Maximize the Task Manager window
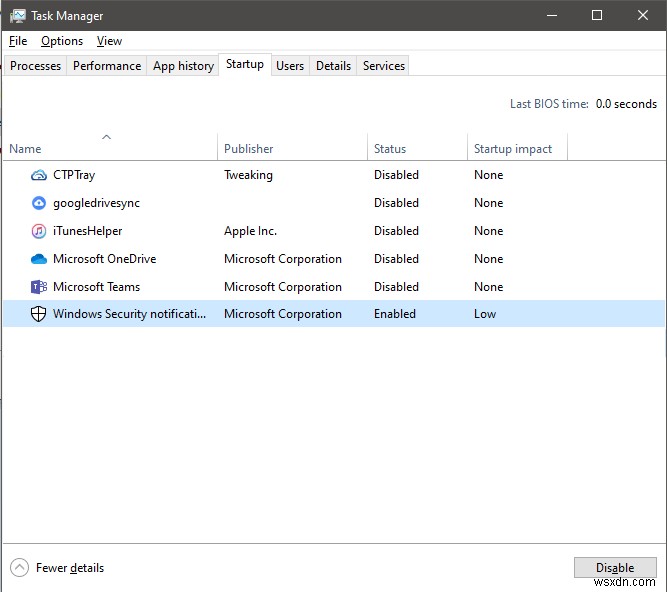The image size is (667, 592). pos(597,16)
